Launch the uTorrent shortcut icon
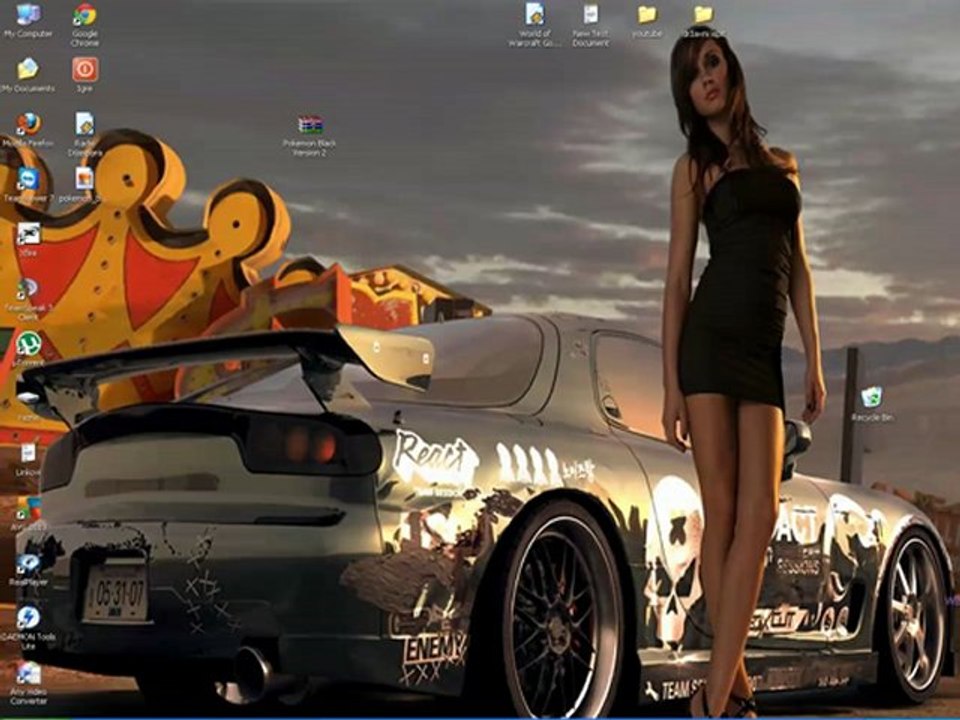 click(28, 343)
